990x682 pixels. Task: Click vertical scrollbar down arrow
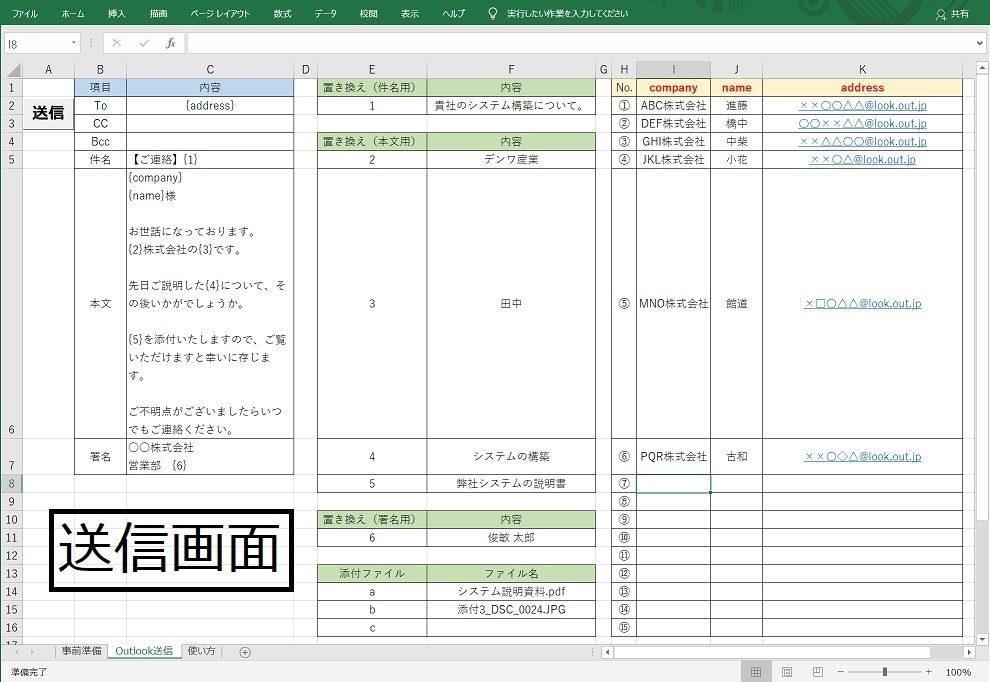click(982, 638)
